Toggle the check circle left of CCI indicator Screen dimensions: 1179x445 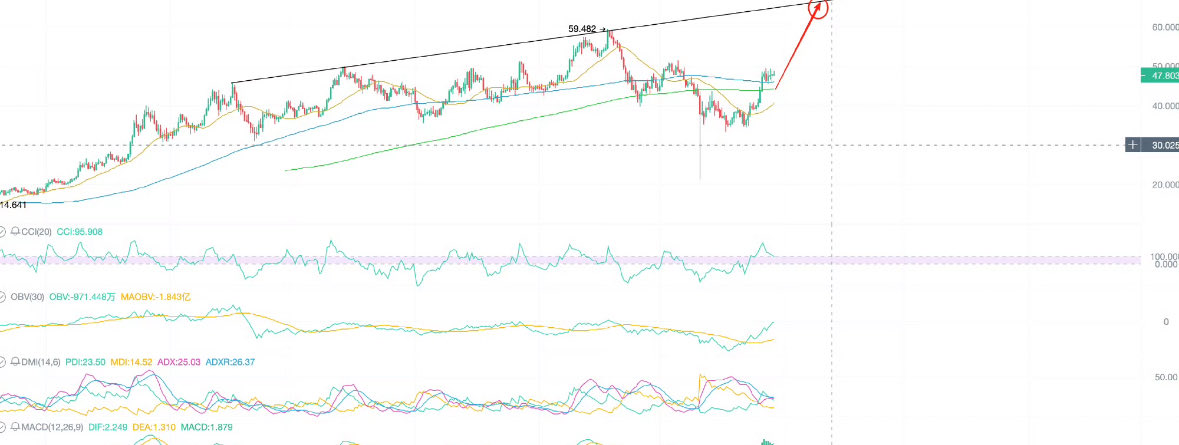coord(2,232)
